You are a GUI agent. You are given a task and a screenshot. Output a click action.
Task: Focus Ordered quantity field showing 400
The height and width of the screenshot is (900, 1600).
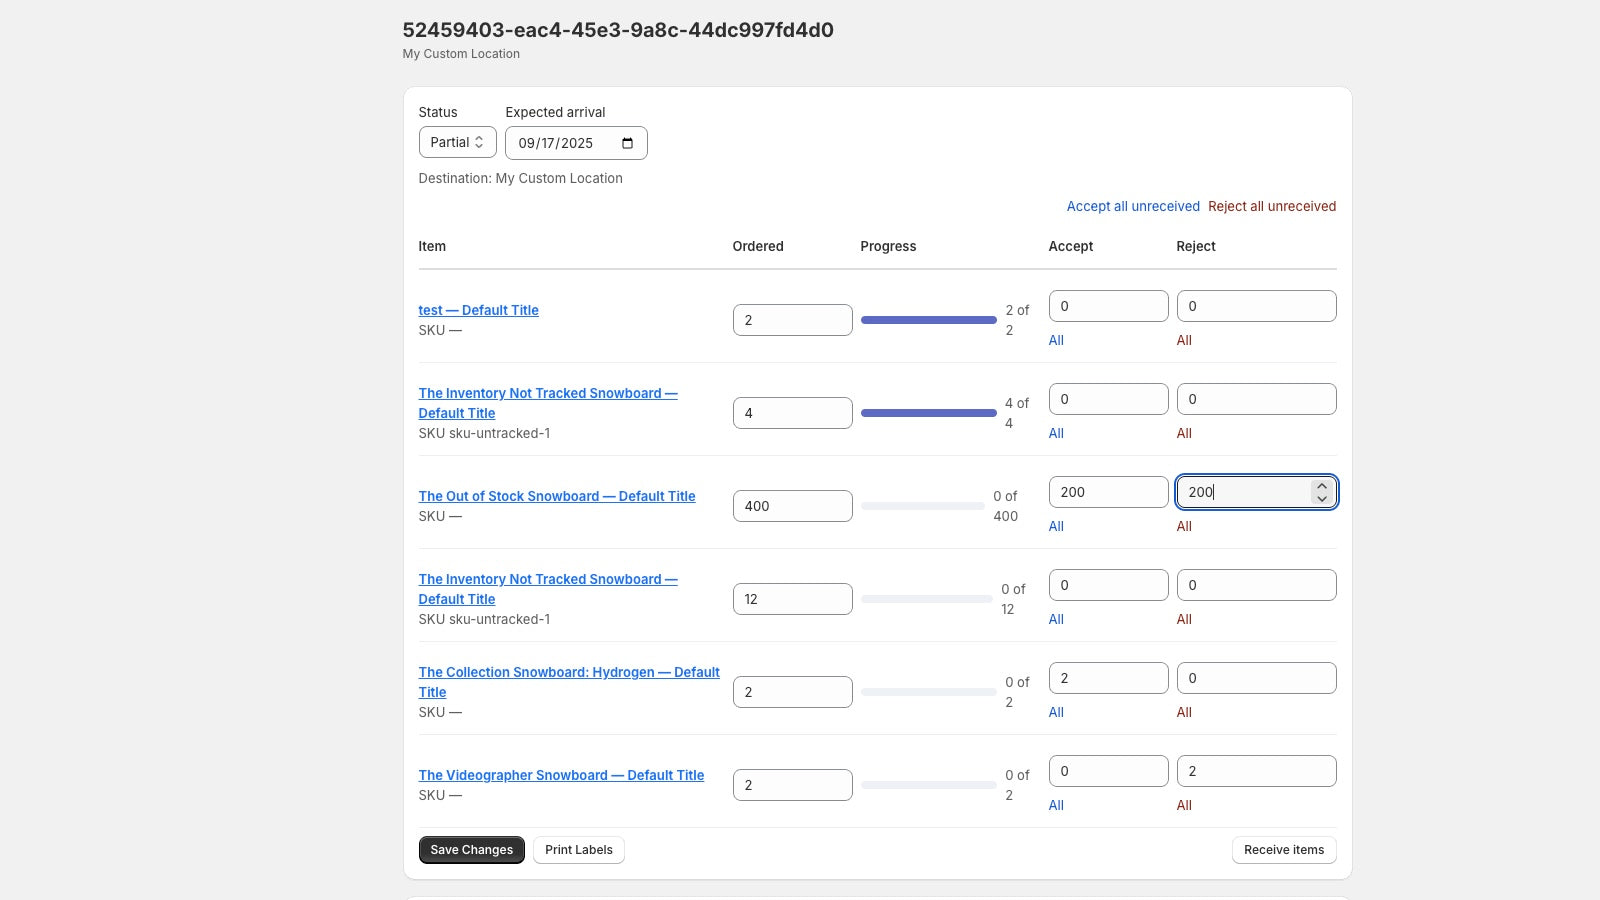click(x=792, y=506)
